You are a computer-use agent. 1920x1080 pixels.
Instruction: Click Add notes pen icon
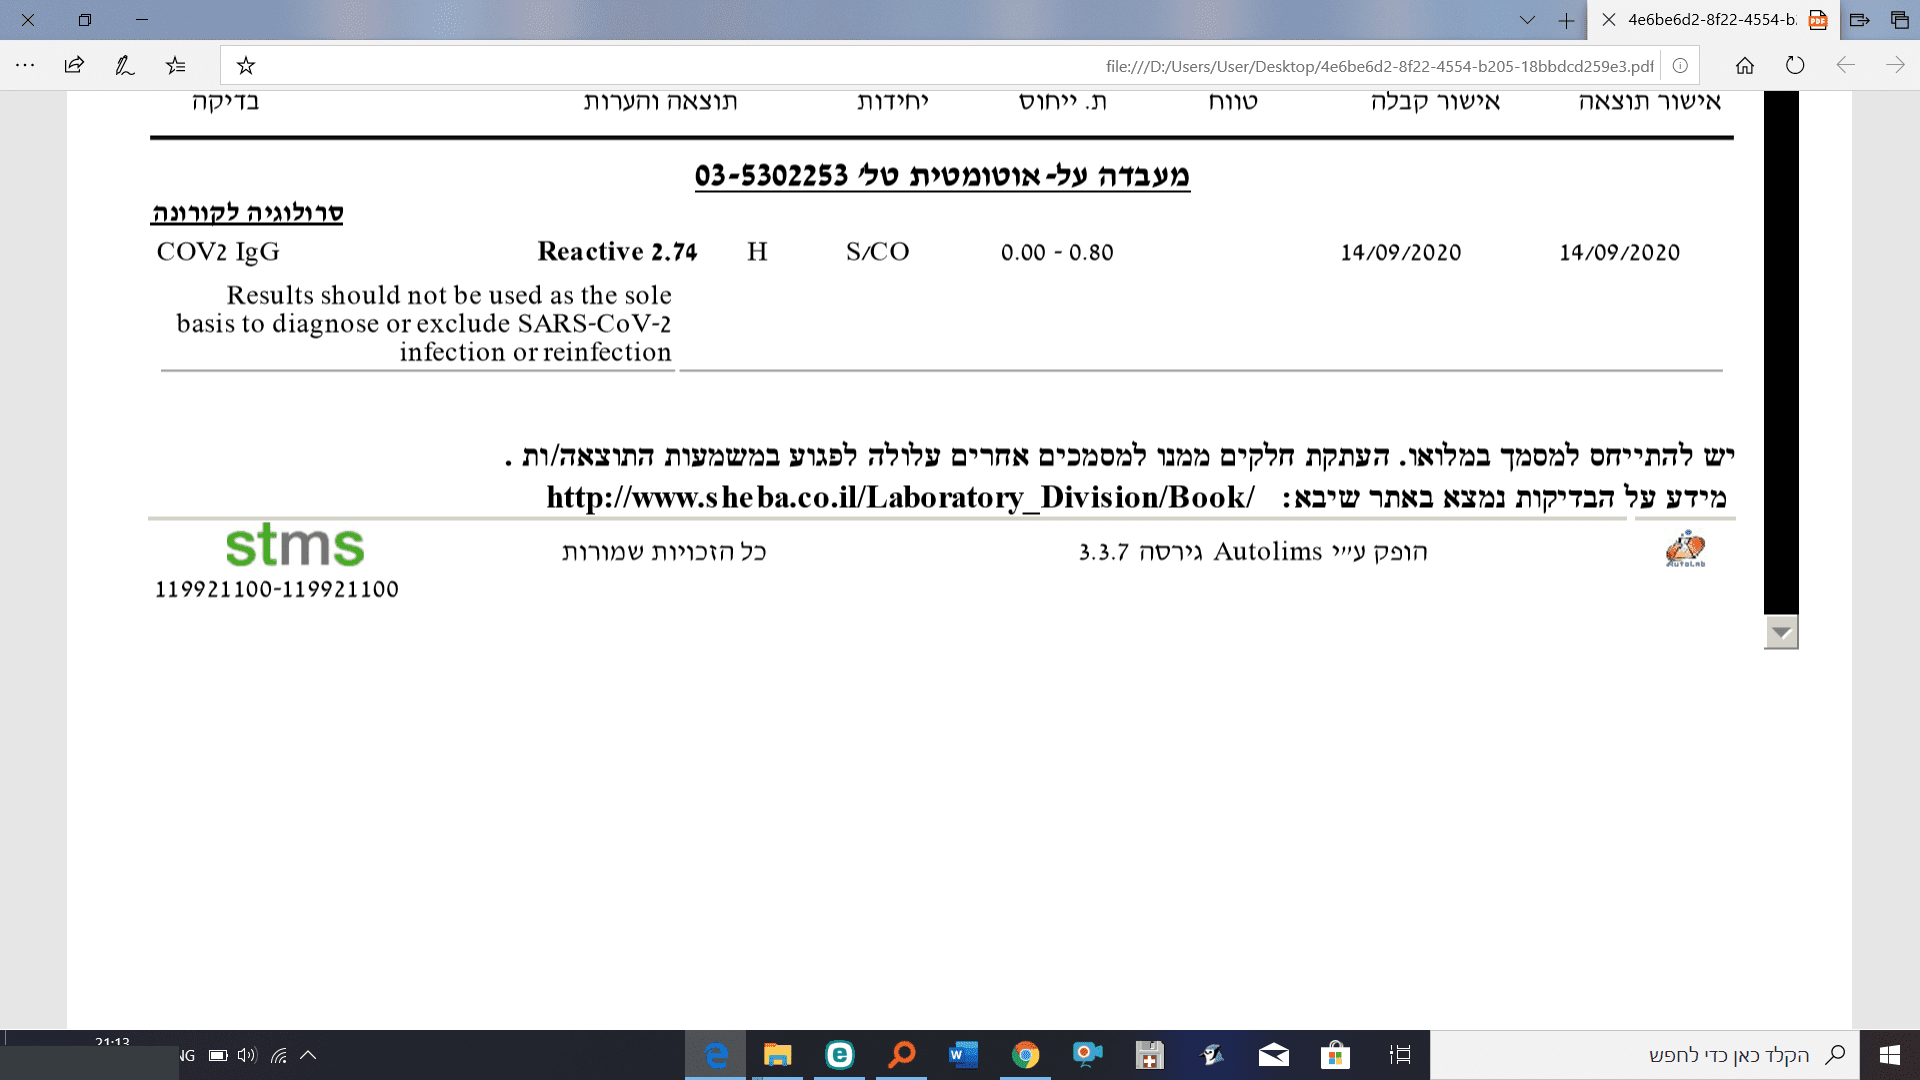124,66
